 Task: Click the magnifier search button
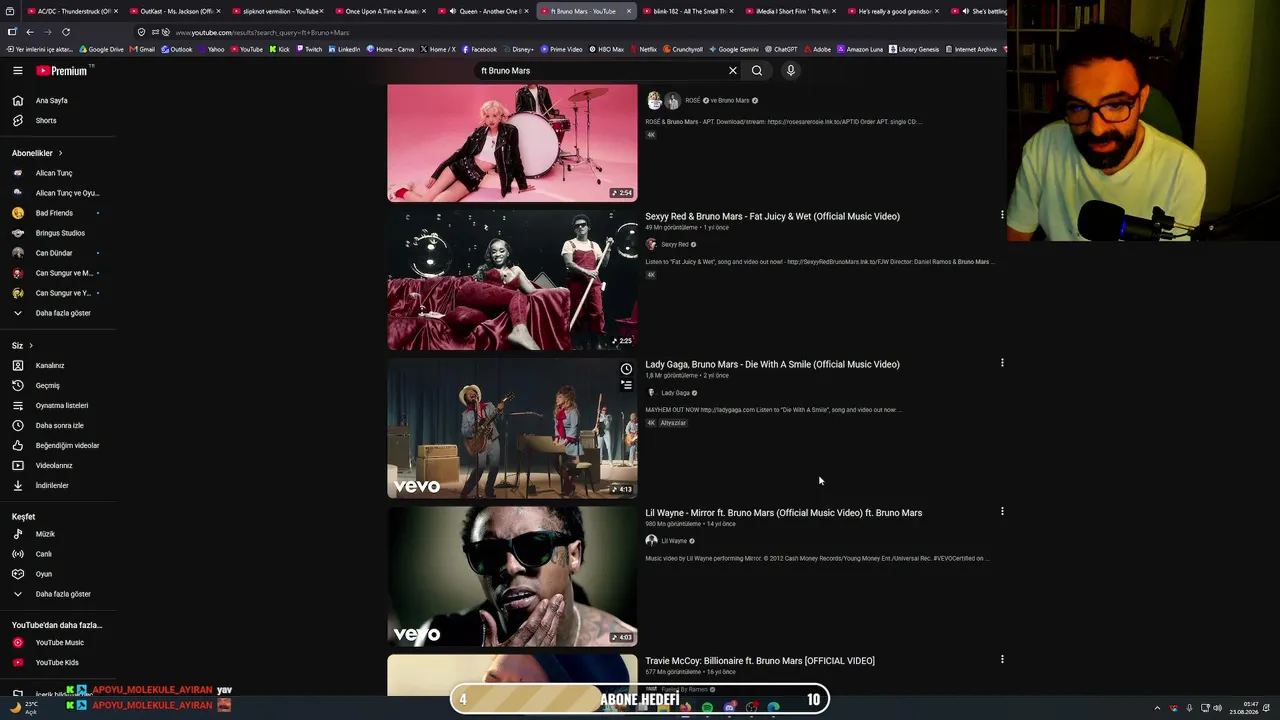tap(757, 71)
